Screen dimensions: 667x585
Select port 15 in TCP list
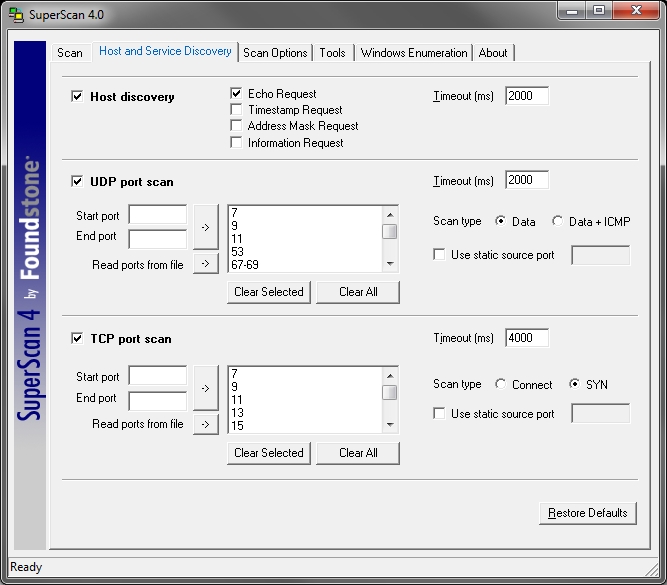point(306,425)
